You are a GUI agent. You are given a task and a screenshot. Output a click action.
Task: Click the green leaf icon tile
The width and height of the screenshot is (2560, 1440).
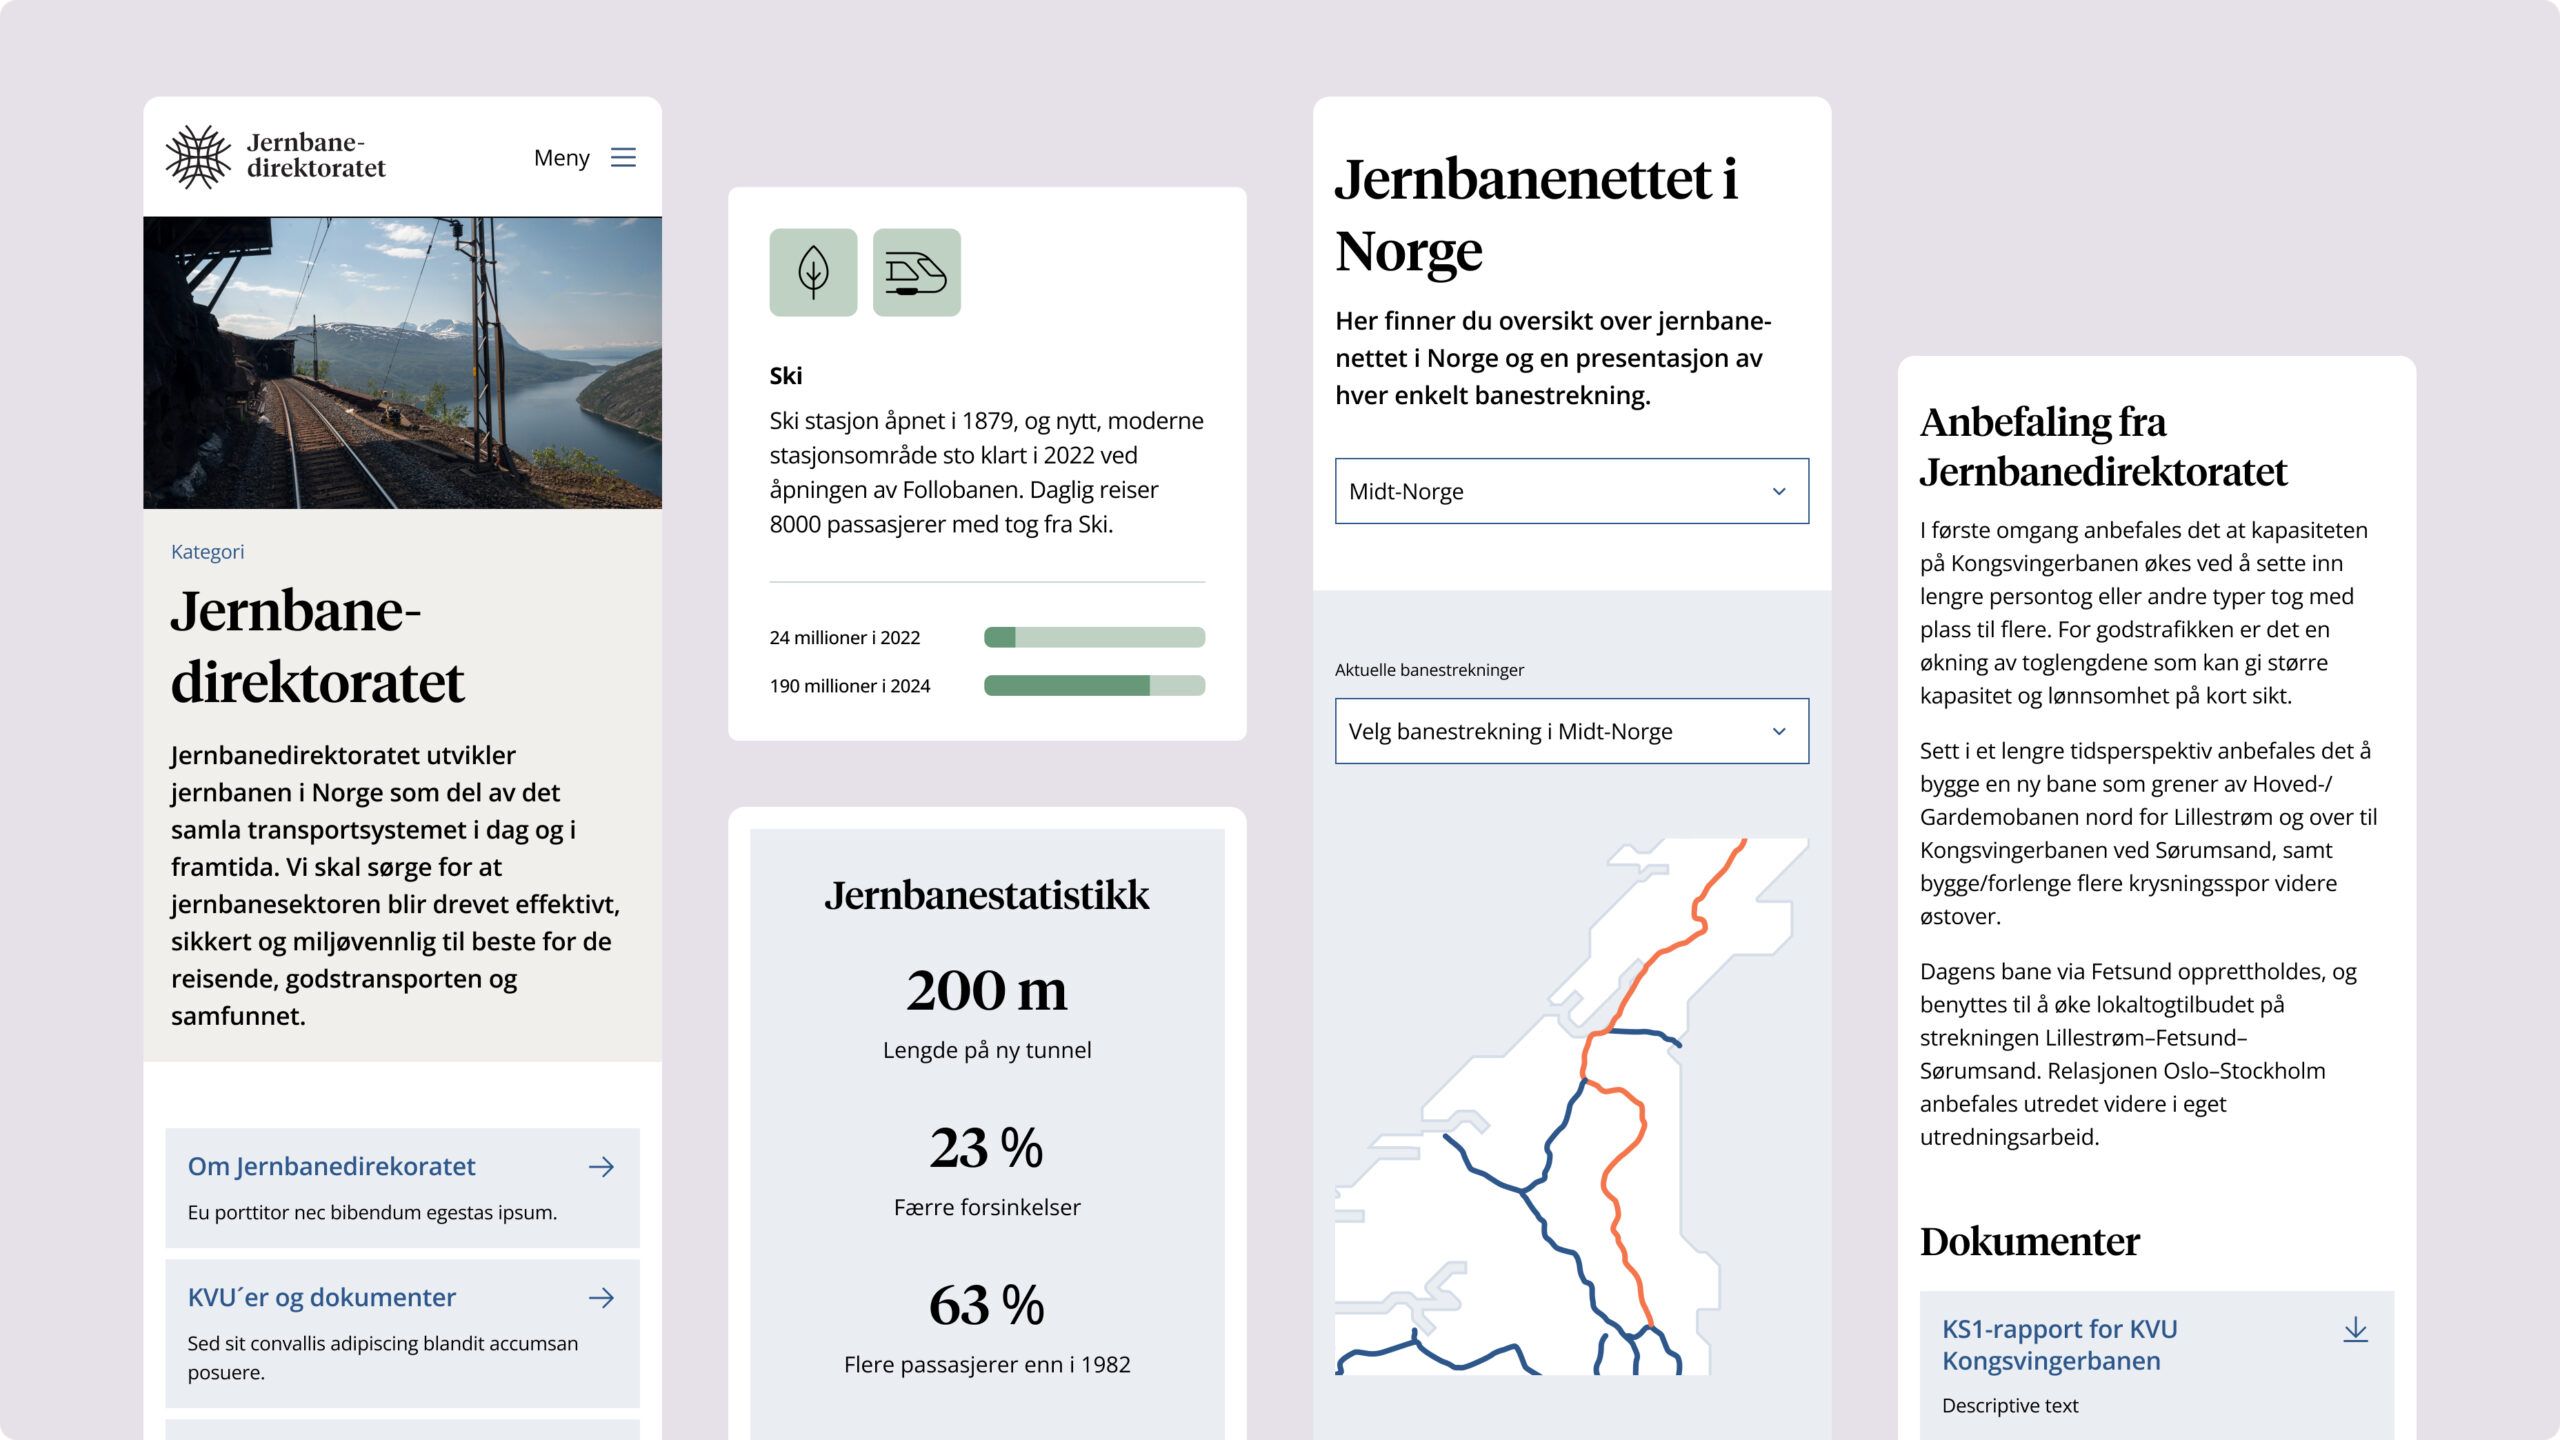click(813, 273)
